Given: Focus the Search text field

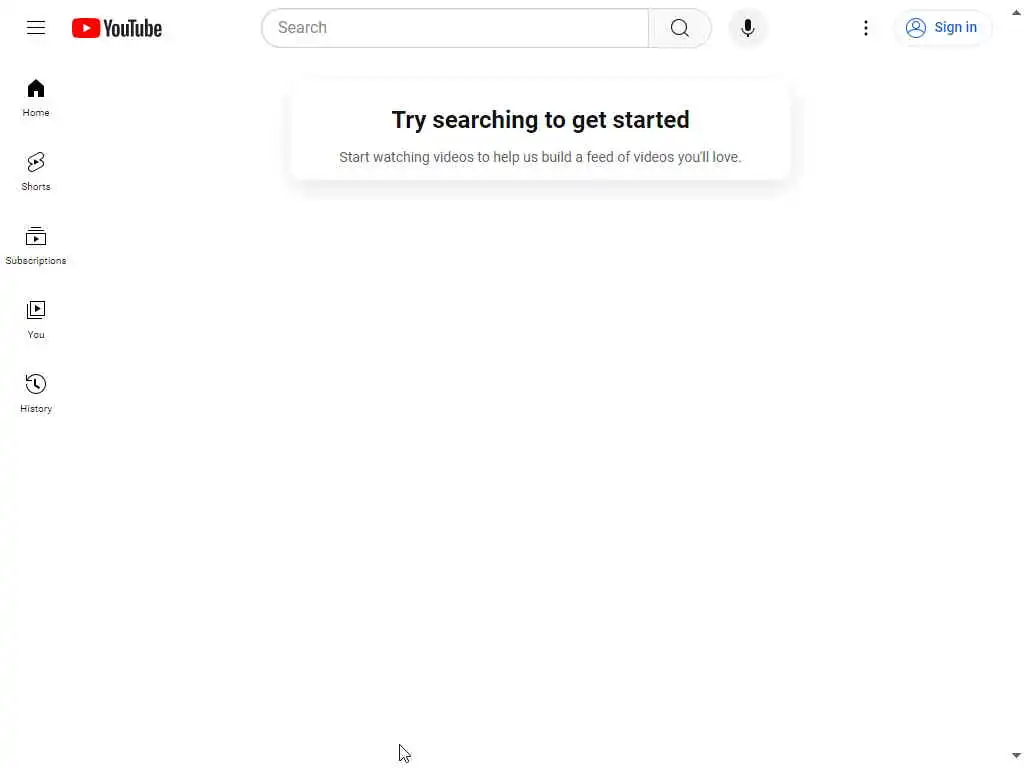Looking at the screenshot, I should [455, 28].
